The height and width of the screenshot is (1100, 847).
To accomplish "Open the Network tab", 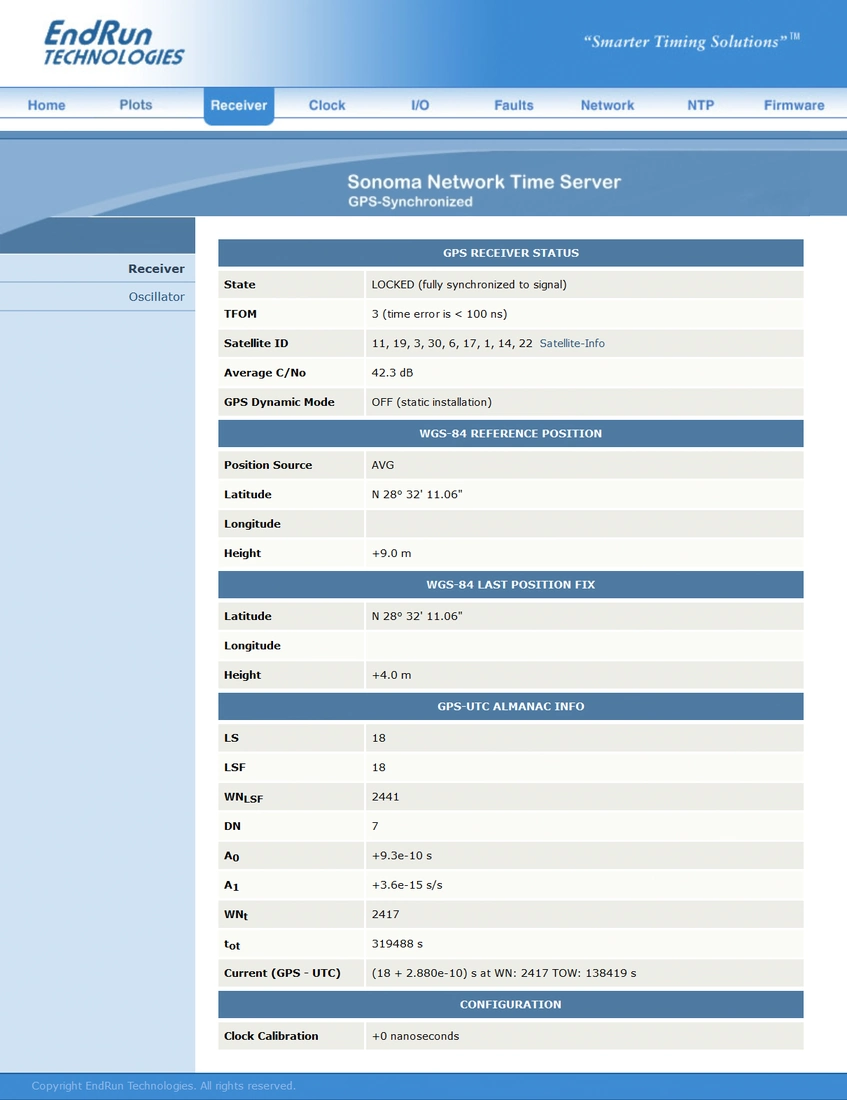I will click(x=607, y=105).
